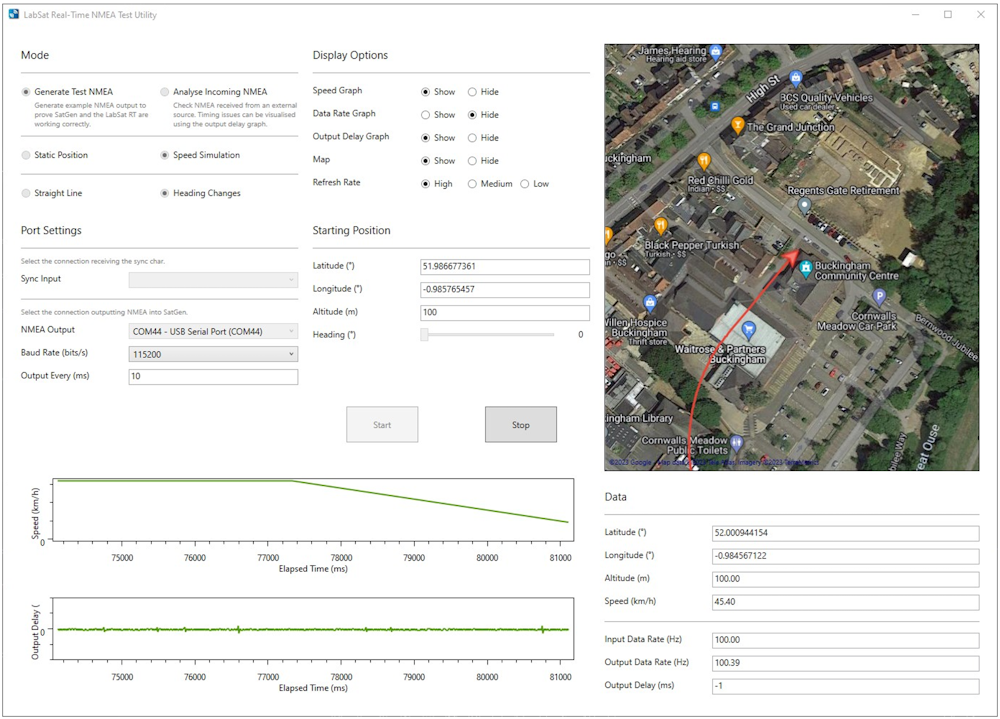
Task: Click Black Pepper Turkish restaurant pin
Action: pyautogui.click(x=661, y=225)
